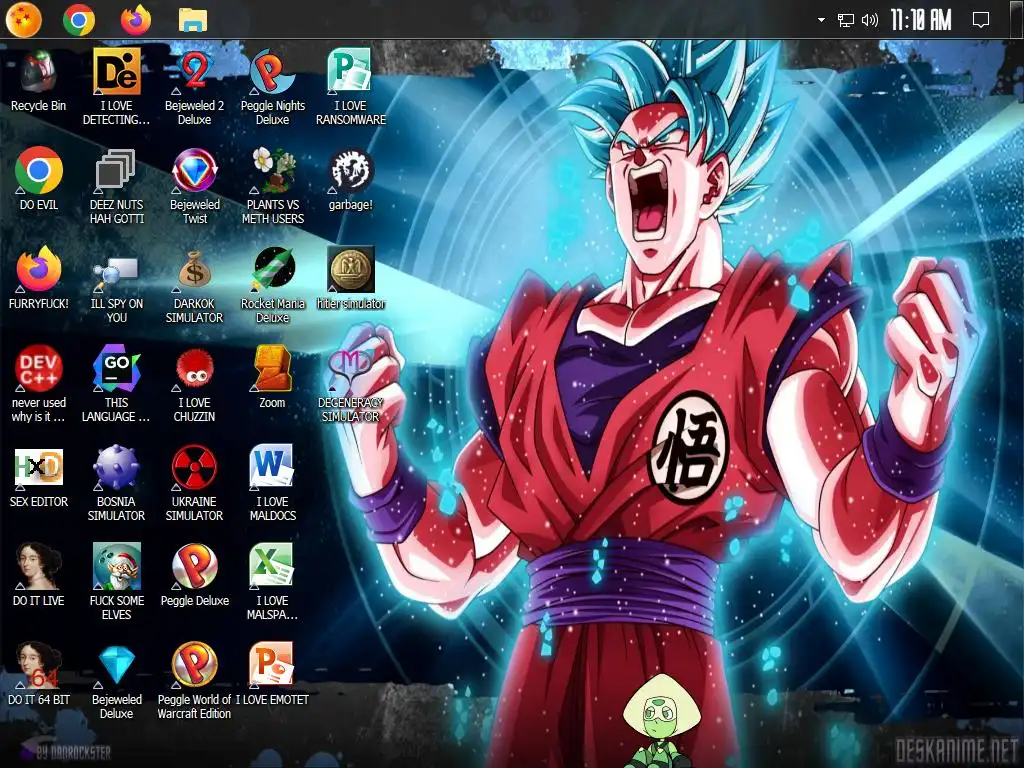Image resolution: width=1024 pixels, height=768 pixels.
Task: Open the Dragon Ball start button
Action: click(x=24, y=20)
